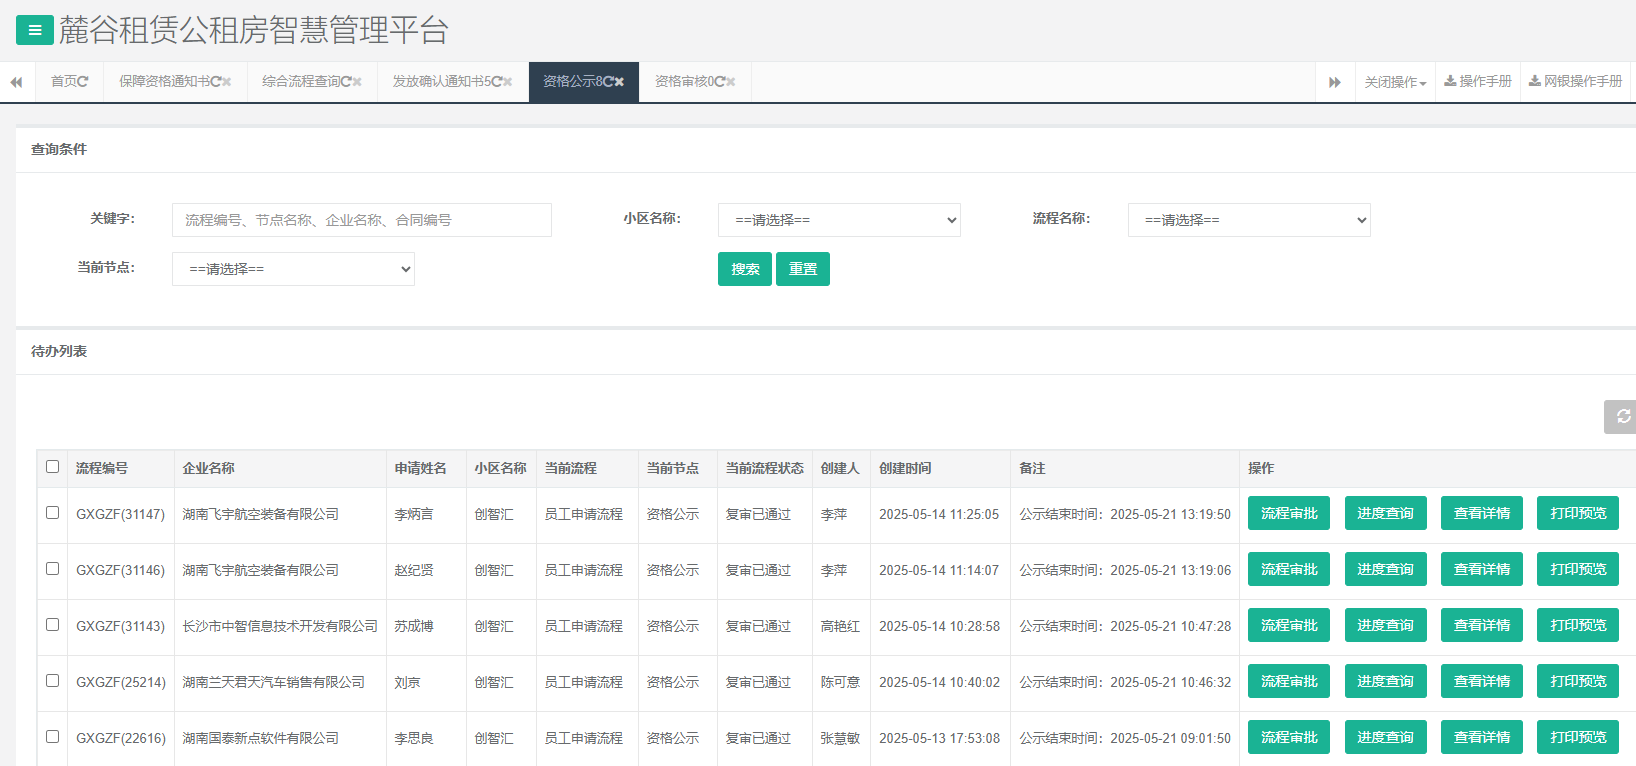This screenshot has width=1636, height=766.
Task: Open the 当前节点 dropdown list
Action: [x=293, y=269]
